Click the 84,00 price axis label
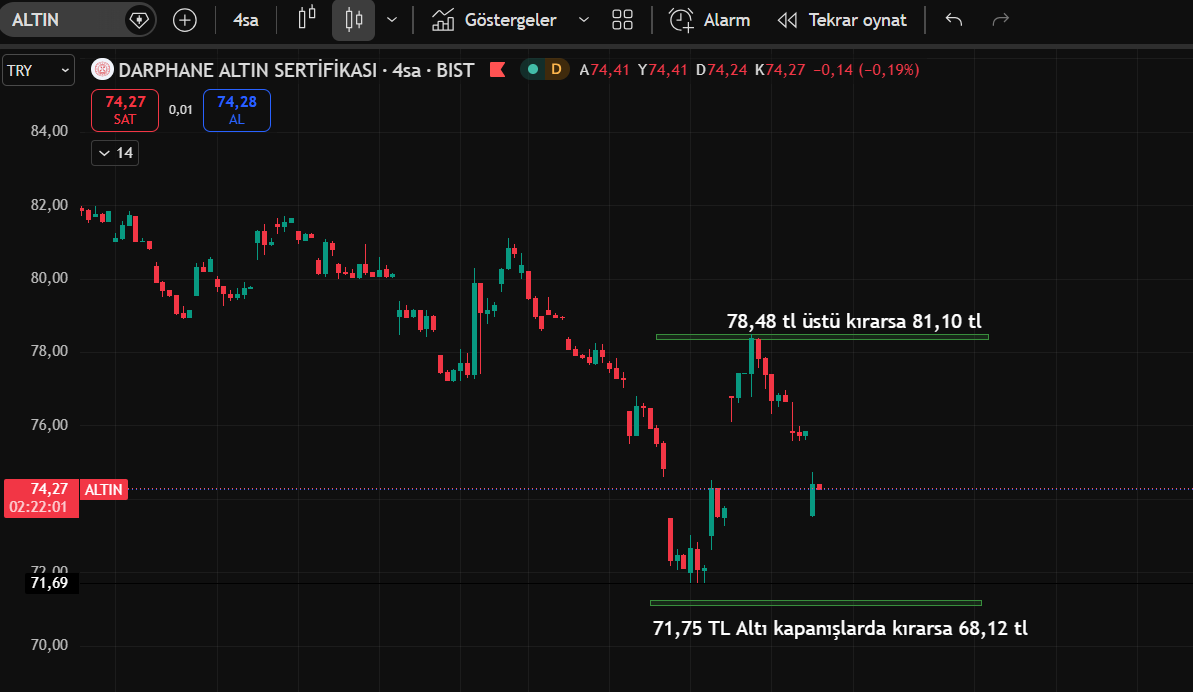This screenshot has height=692, width=1193. 49,131
